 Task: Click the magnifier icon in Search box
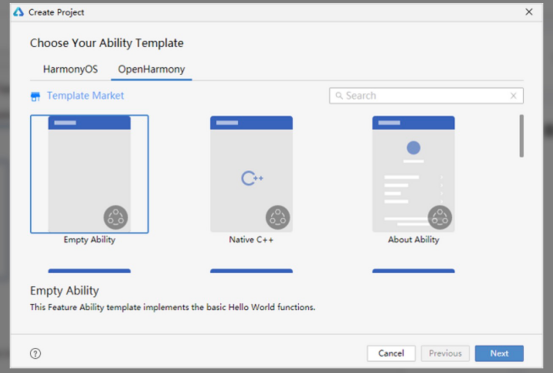(339, 96)
